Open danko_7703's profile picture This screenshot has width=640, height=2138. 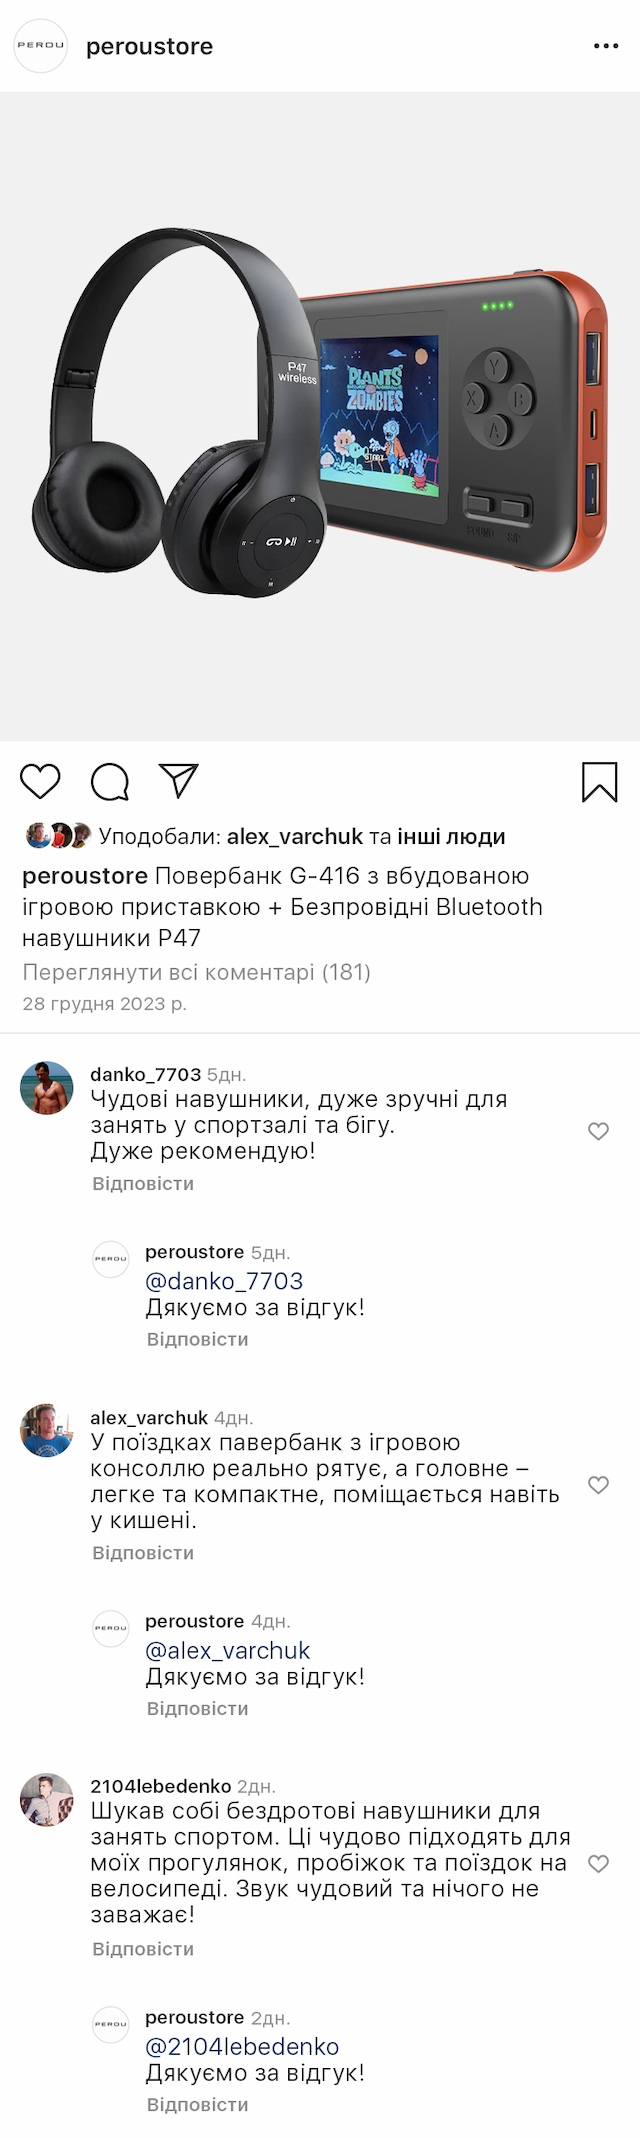click(x=47, y=1088)
